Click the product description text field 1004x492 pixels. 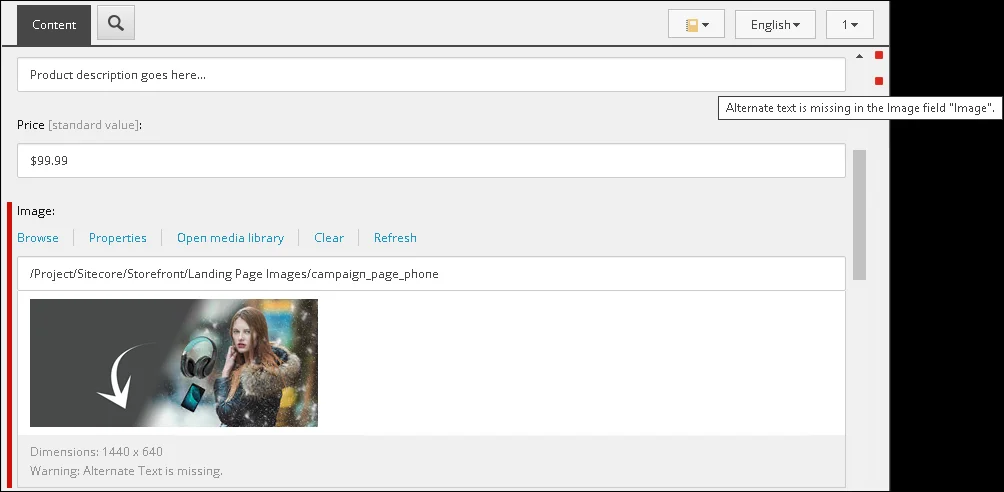click(x=431, y=75)
